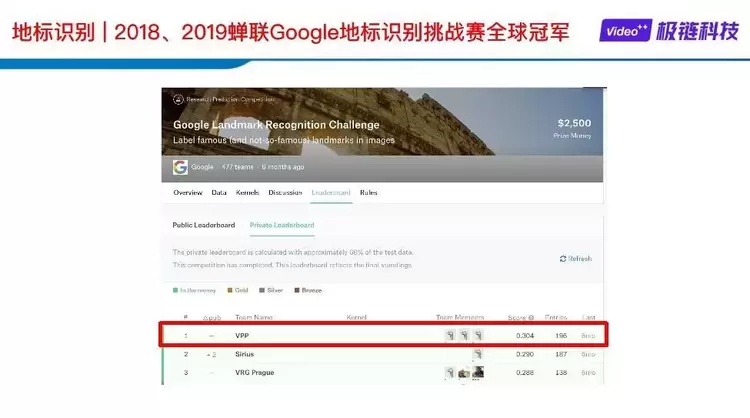Click the Google logo icon
The width and height of the screenshot is (750, 418).
point(181,167)
